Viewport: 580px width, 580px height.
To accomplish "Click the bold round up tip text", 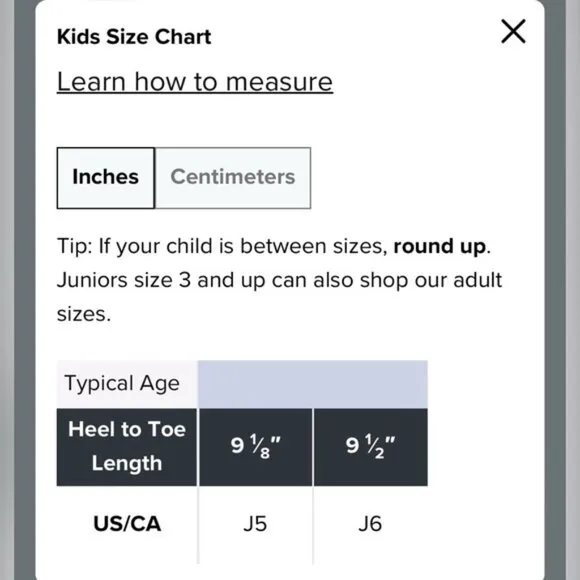I will [x=439, y=246].
